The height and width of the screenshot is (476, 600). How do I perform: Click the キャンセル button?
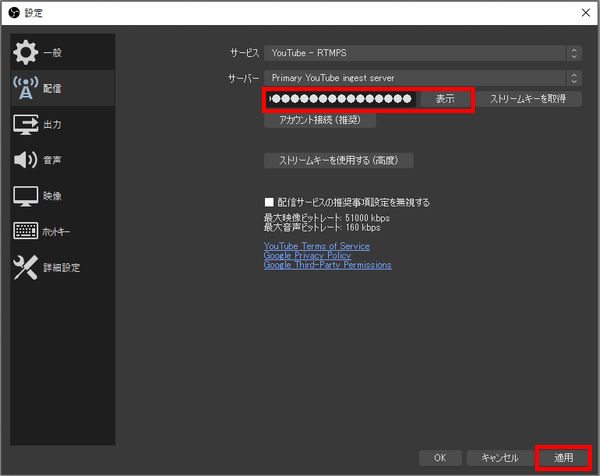[499, 458]
